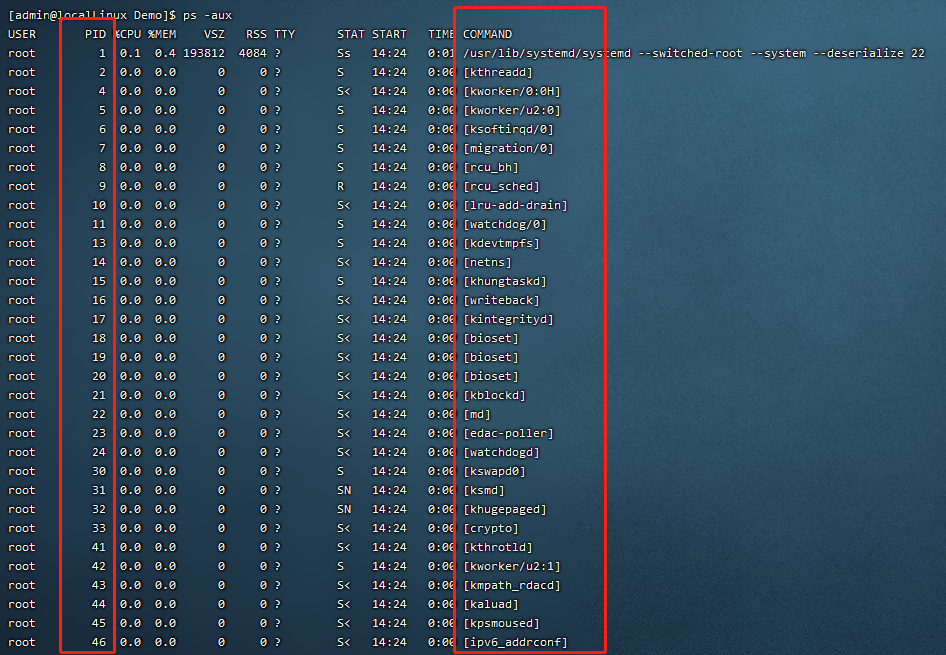Click the VSZ column header

tap(213, 33)
